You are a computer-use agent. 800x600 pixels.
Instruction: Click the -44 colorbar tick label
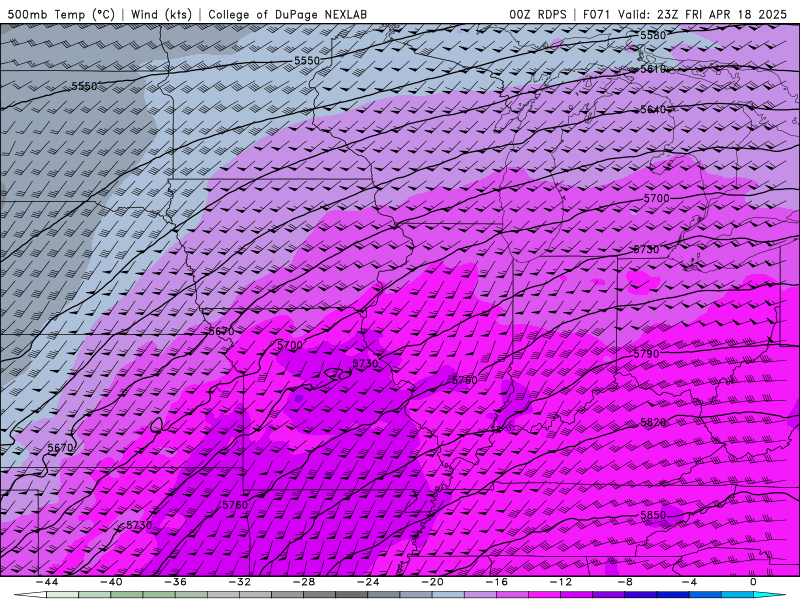tap(47, 582)
